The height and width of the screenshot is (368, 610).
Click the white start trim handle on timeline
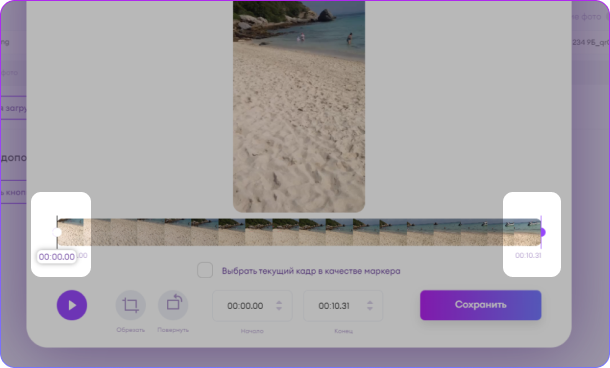[57, 232]
